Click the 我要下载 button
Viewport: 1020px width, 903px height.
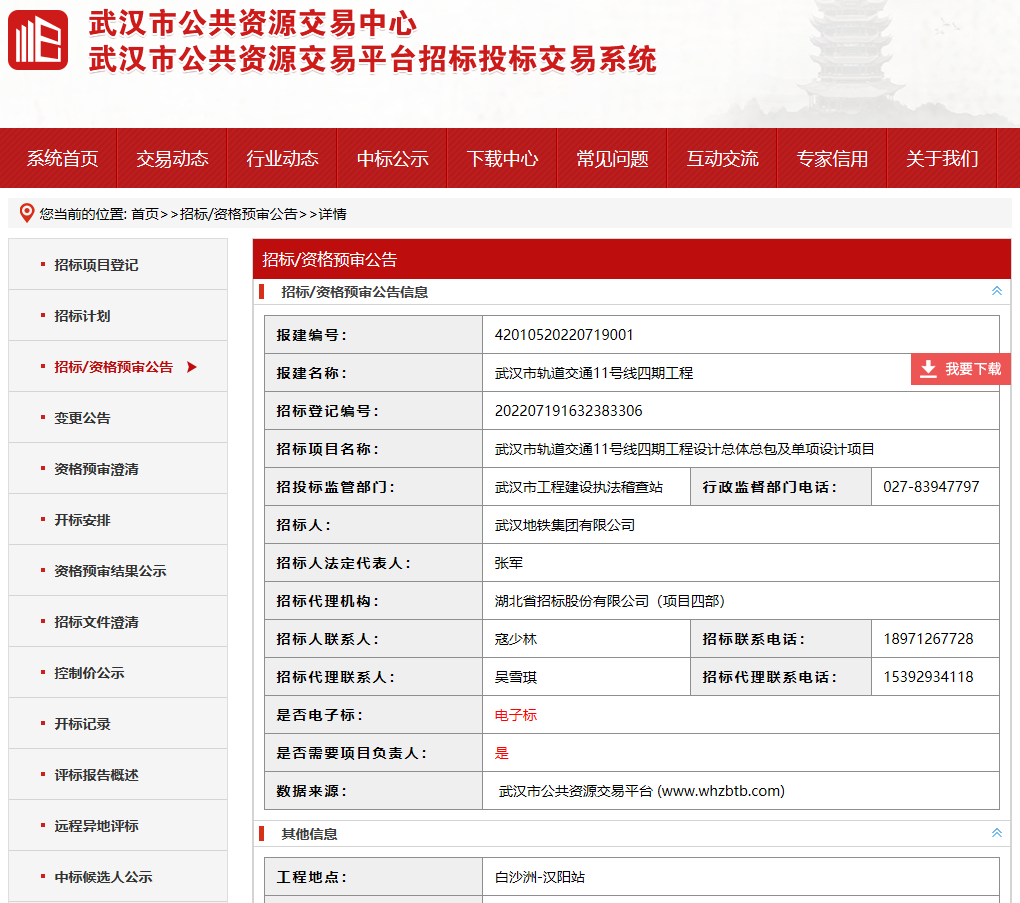pyautogui.click(x=961, y=369)
